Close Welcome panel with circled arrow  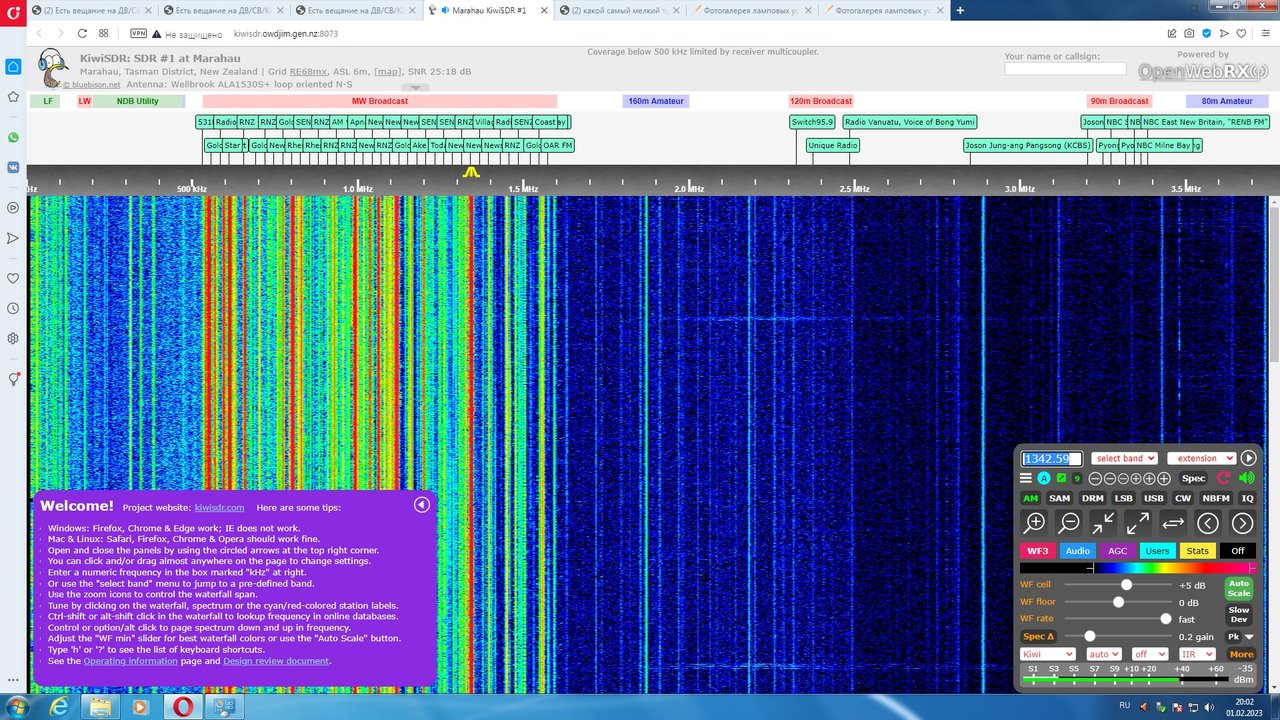click(x=422, y=505)
